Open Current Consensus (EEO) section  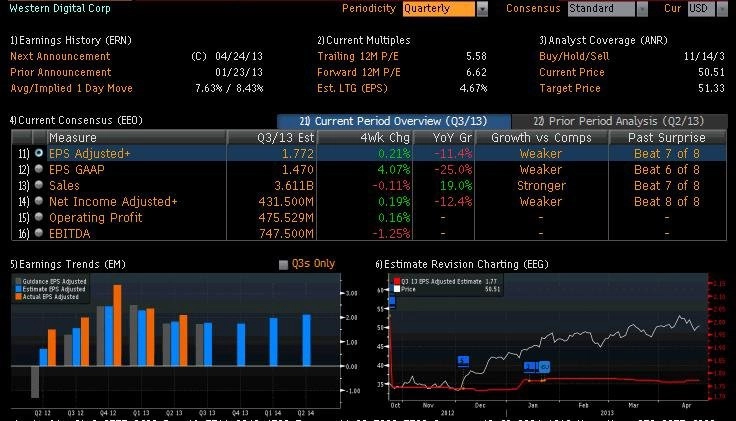click(x=76, y=120)
